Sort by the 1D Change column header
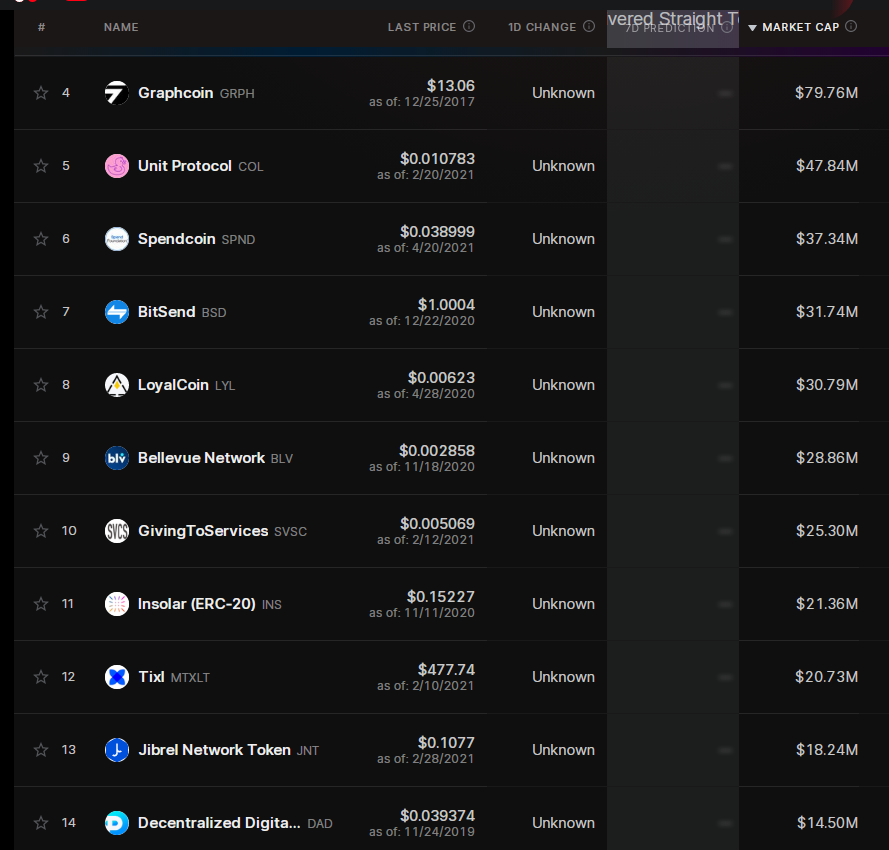 (542, 27)
